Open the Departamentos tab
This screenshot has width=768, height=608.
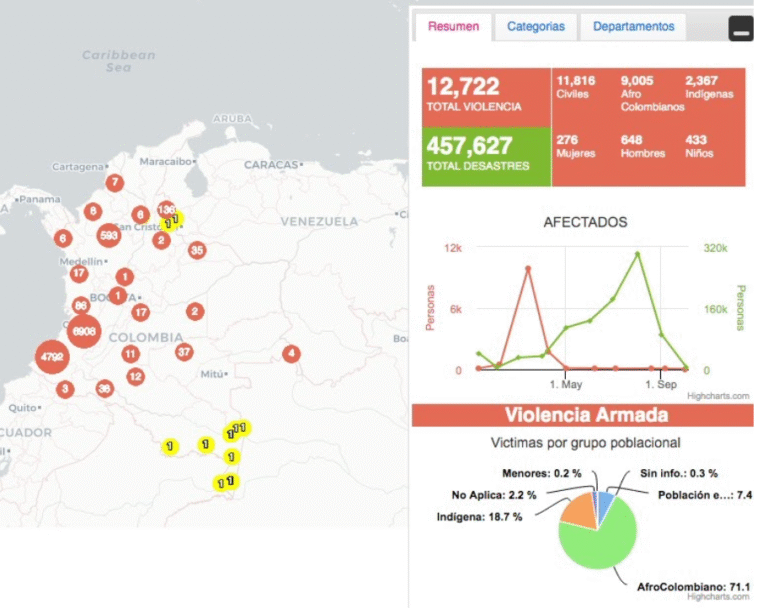(x=633, y=27)
